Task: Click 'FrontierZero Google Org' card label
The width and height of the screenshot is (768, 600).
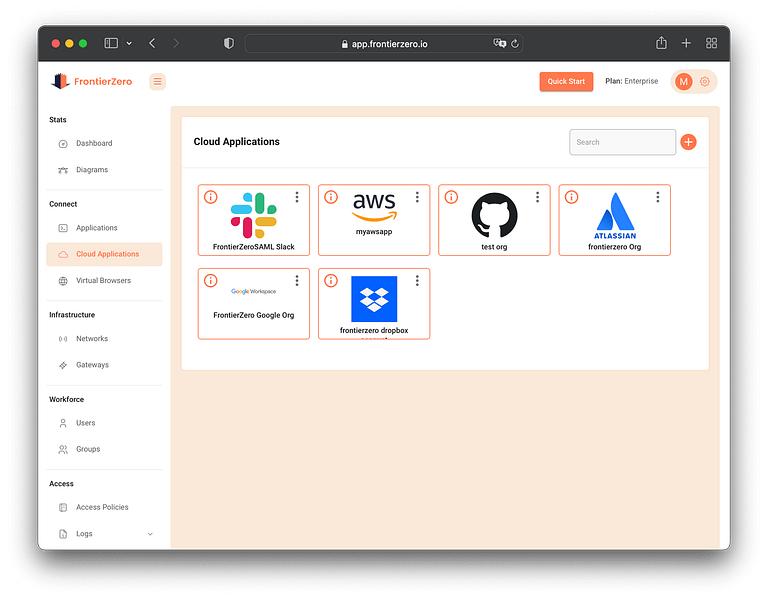Action: point(254,315)
